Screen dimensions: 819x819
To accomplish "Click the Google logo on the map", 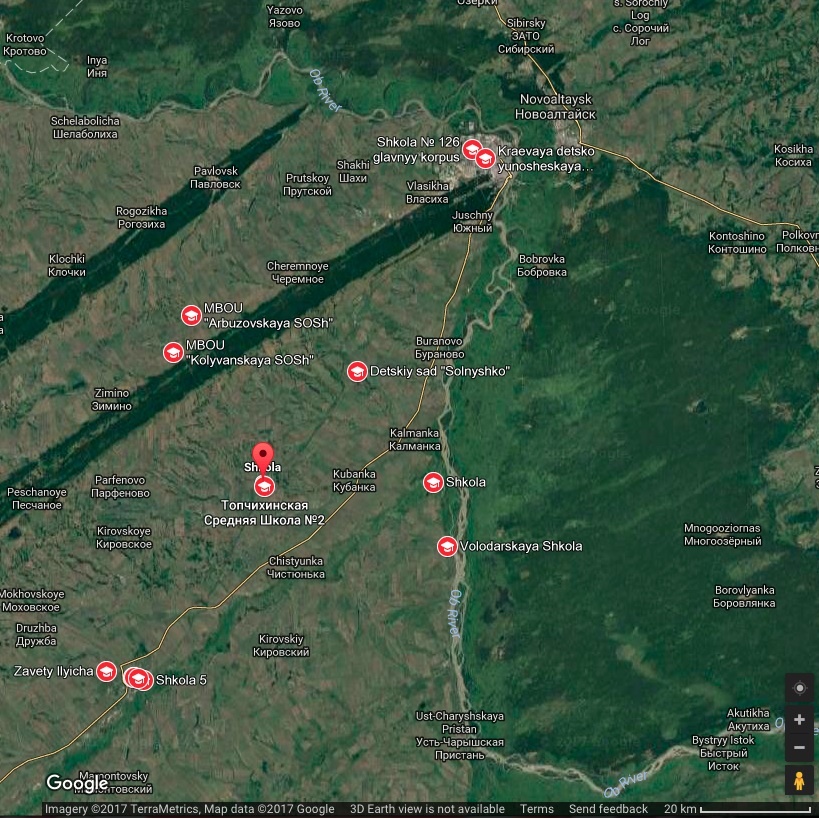I will coord(77,783).
